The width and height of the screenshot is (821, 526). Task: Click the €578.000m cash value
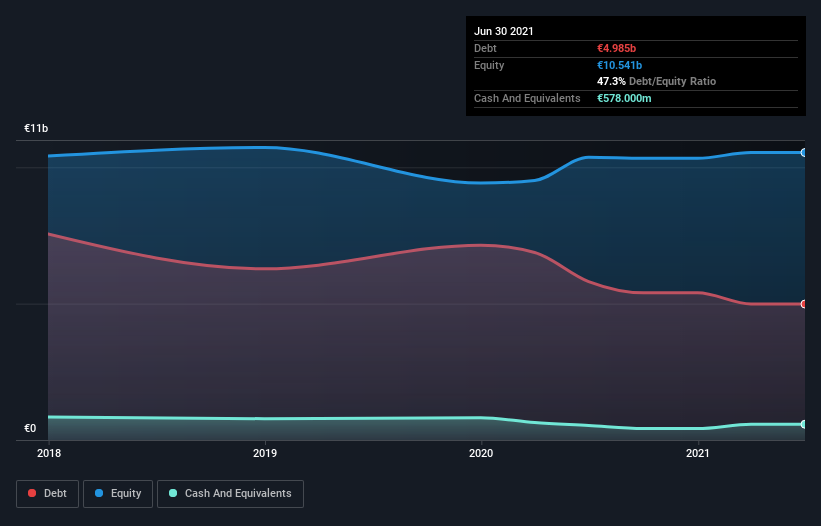tap(624, 98)
